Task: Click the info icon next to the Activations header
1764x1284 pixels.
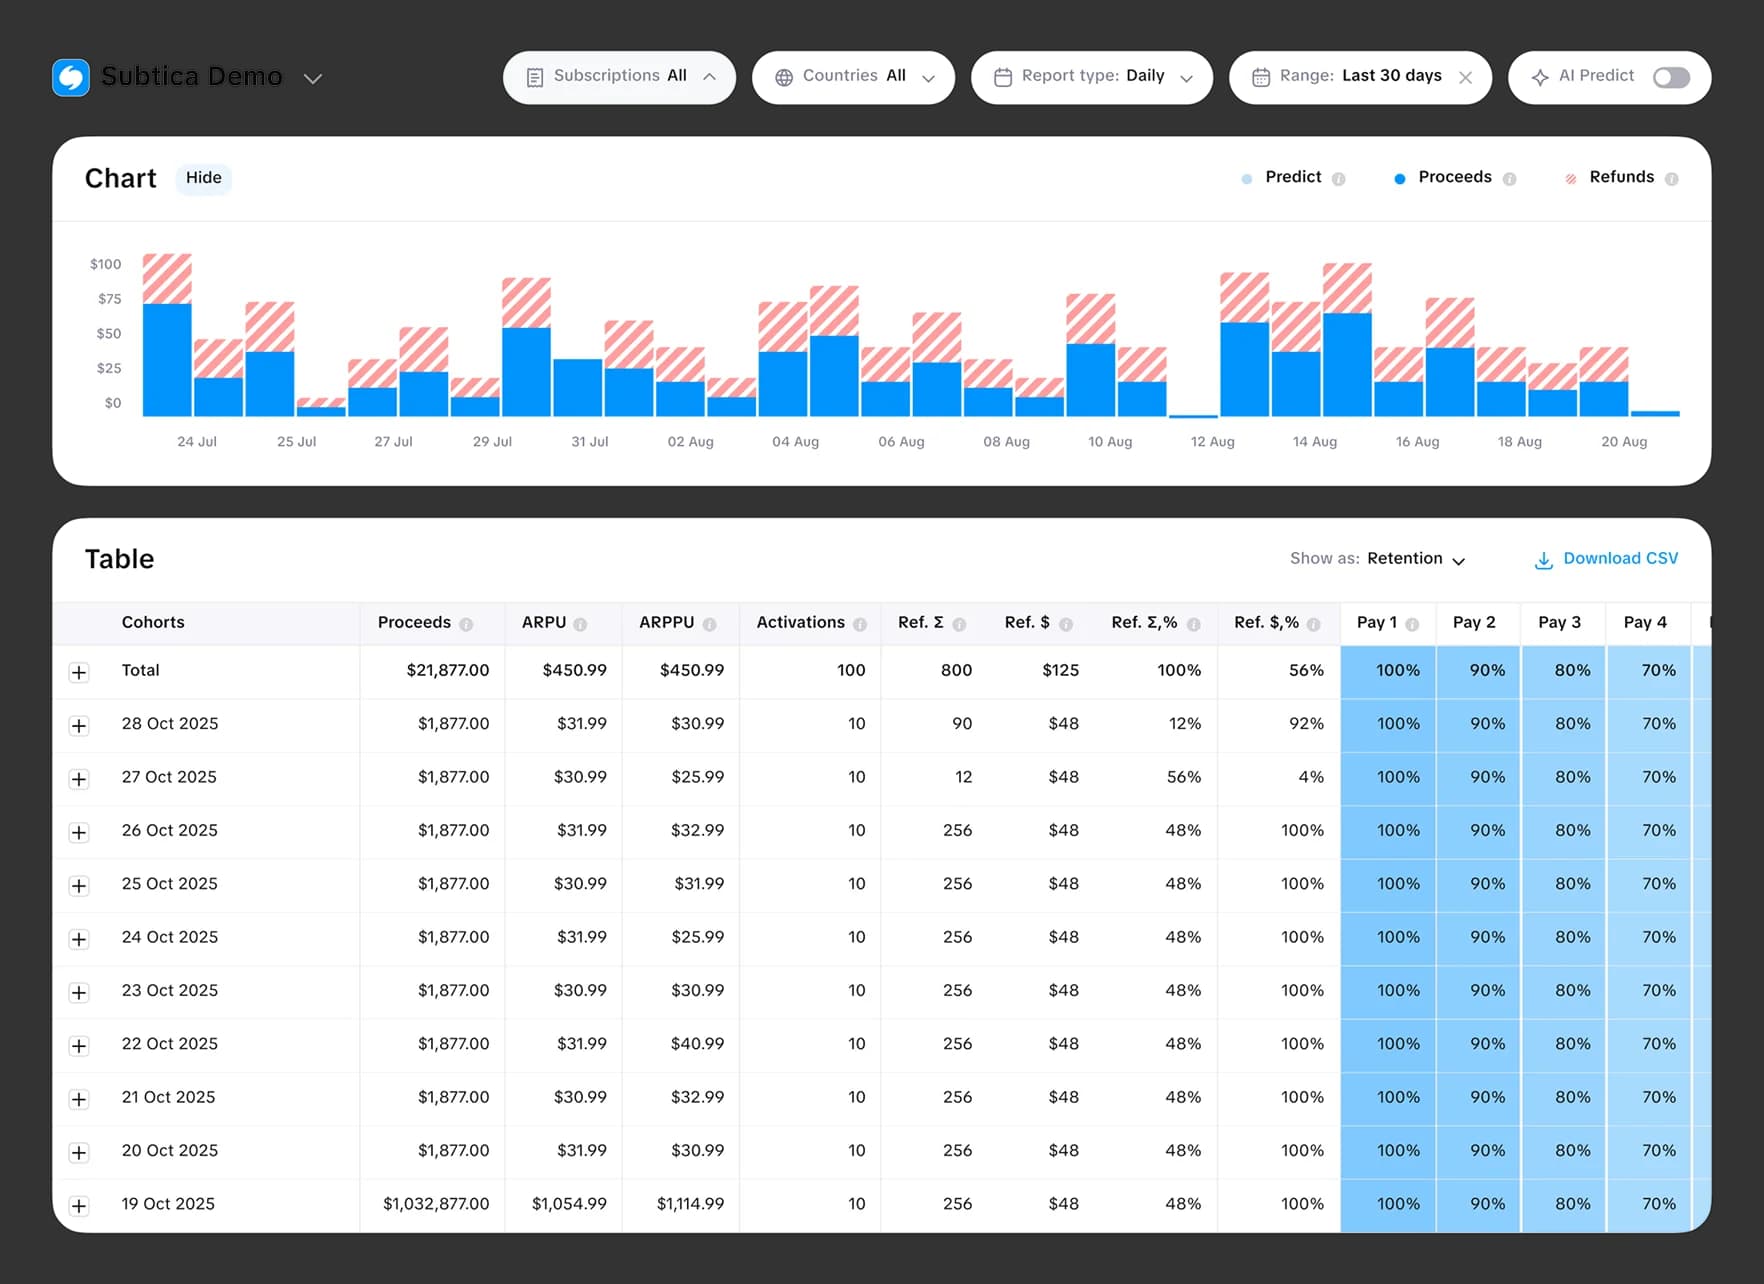Action: pyautogui.click(x=862, y=622)
